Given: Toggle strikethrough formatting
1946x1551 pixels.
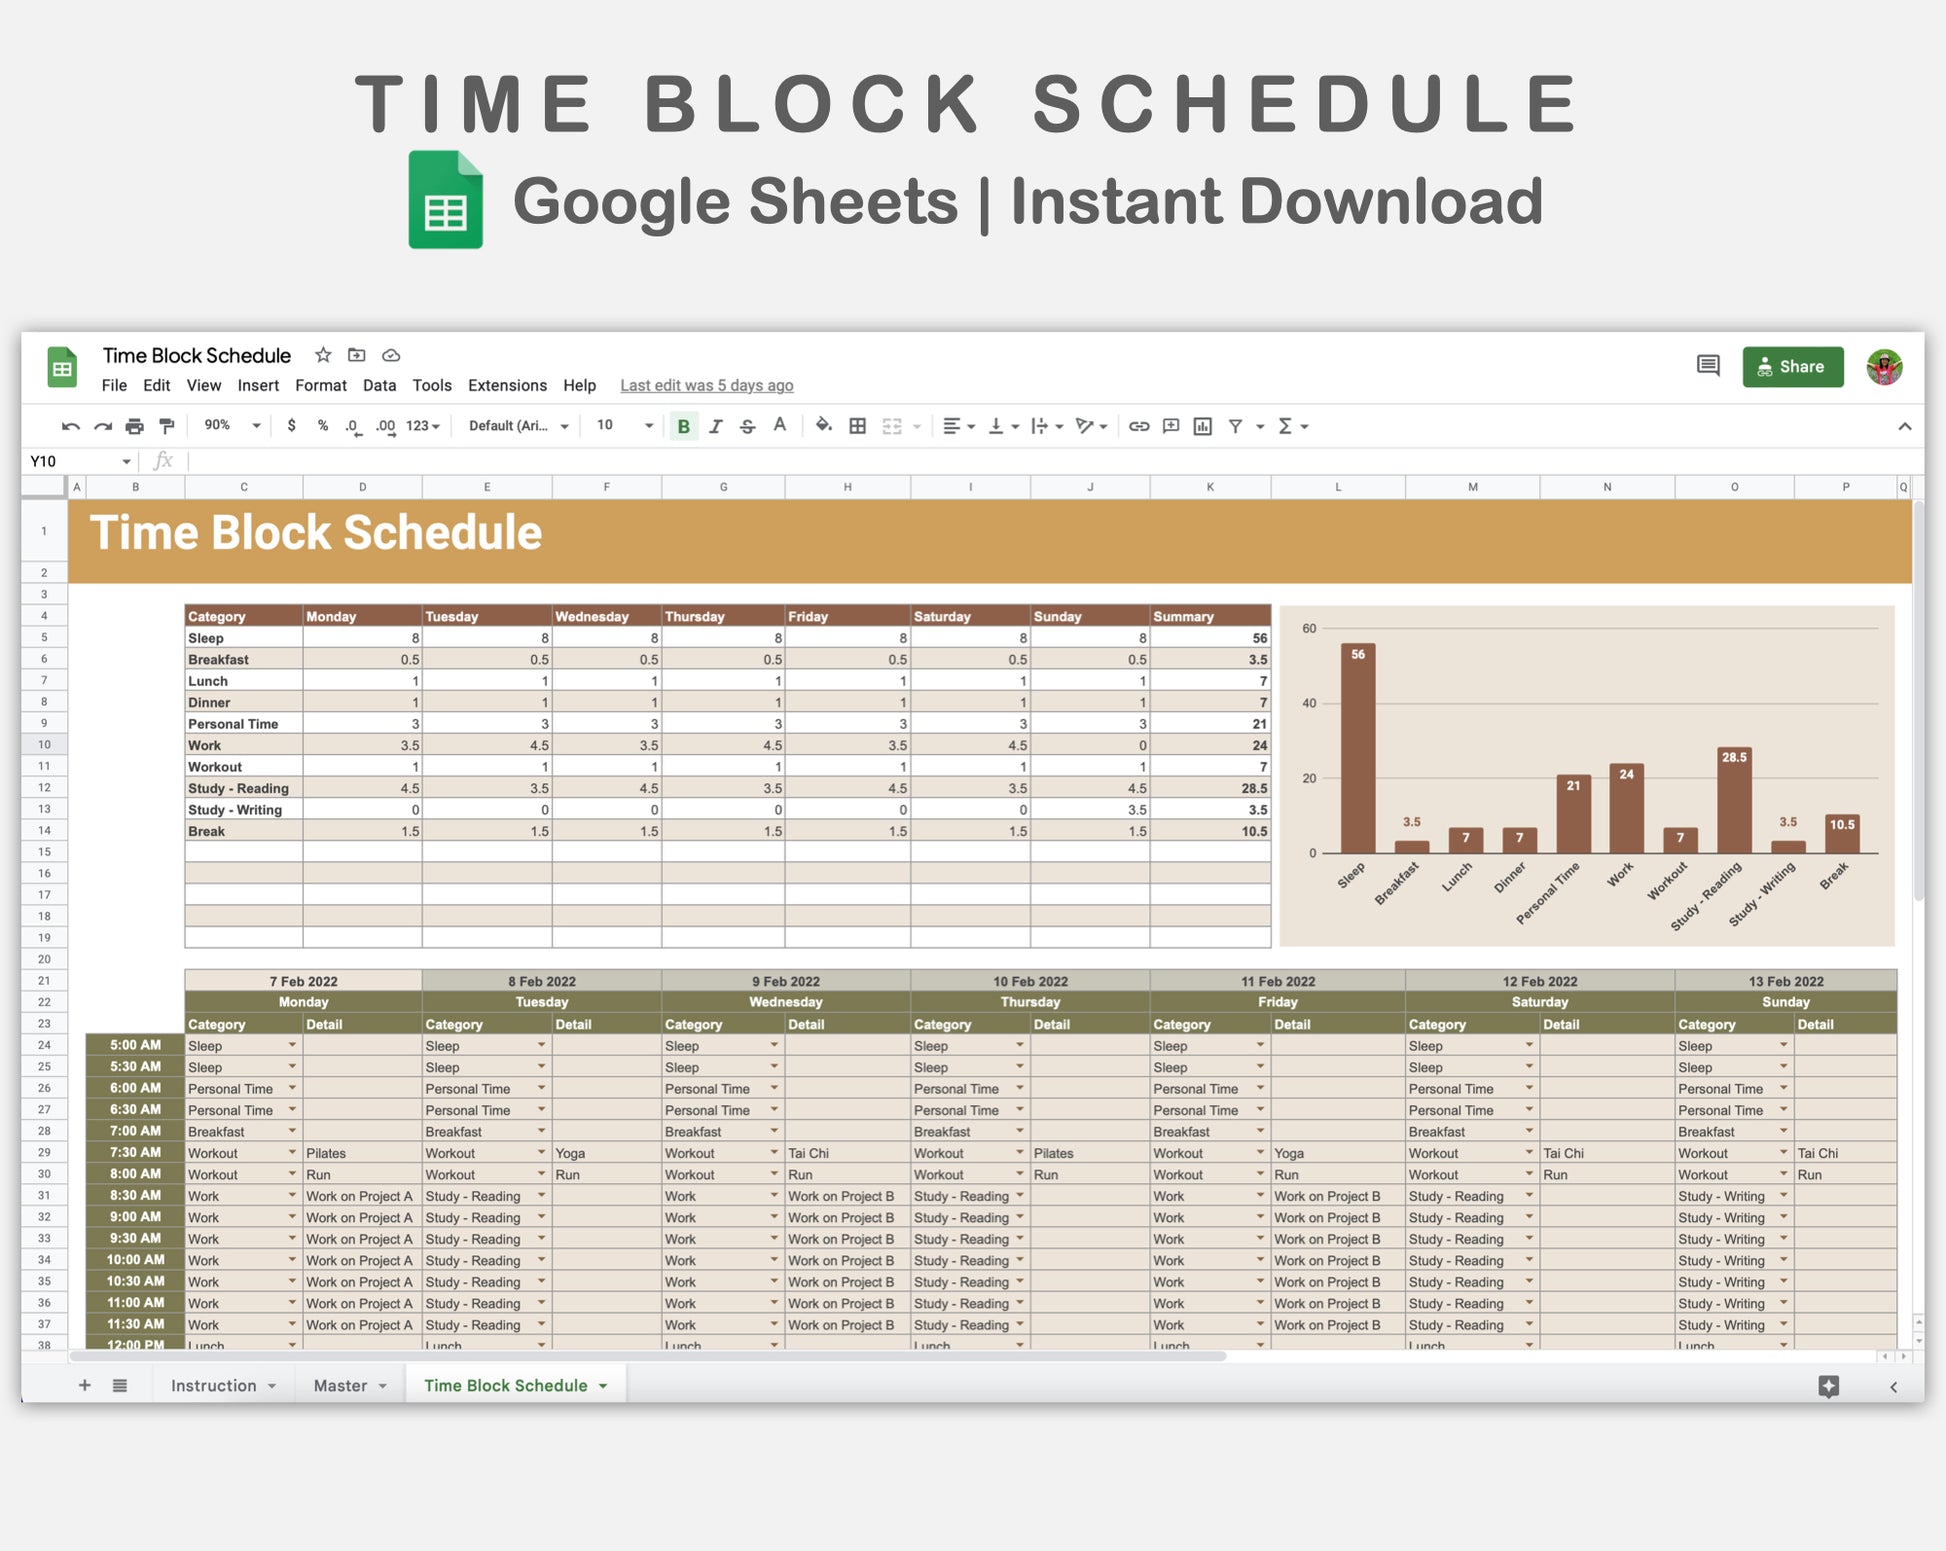Looking at the screenshot, I should point(747,426).
